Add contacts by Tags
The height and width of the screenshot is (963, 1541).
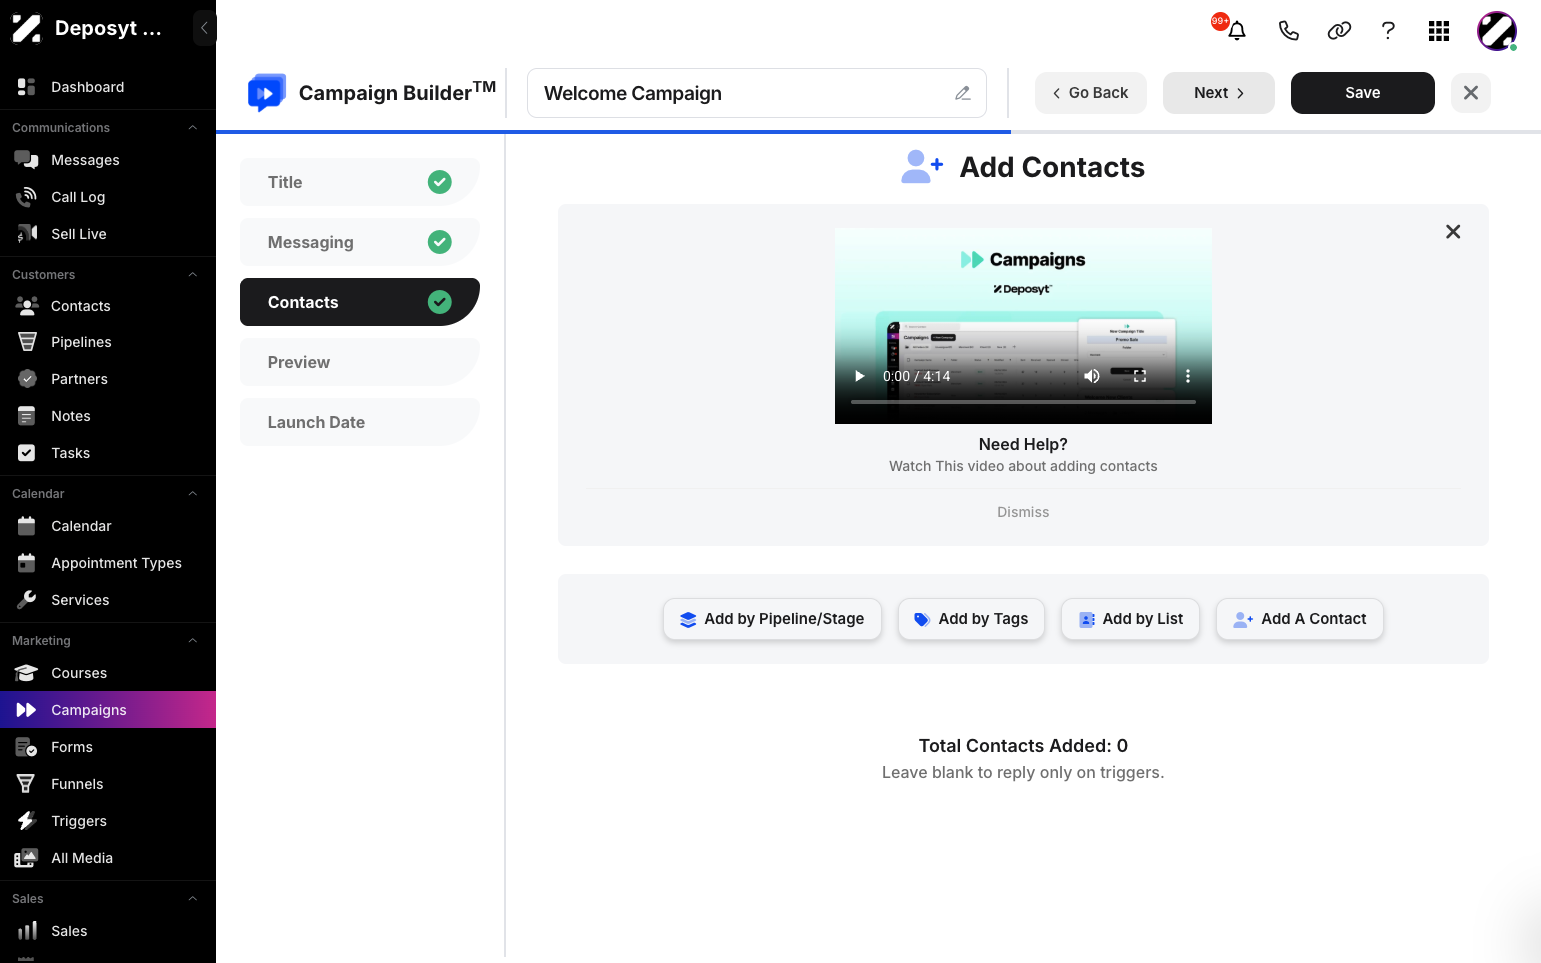[971, 619]
